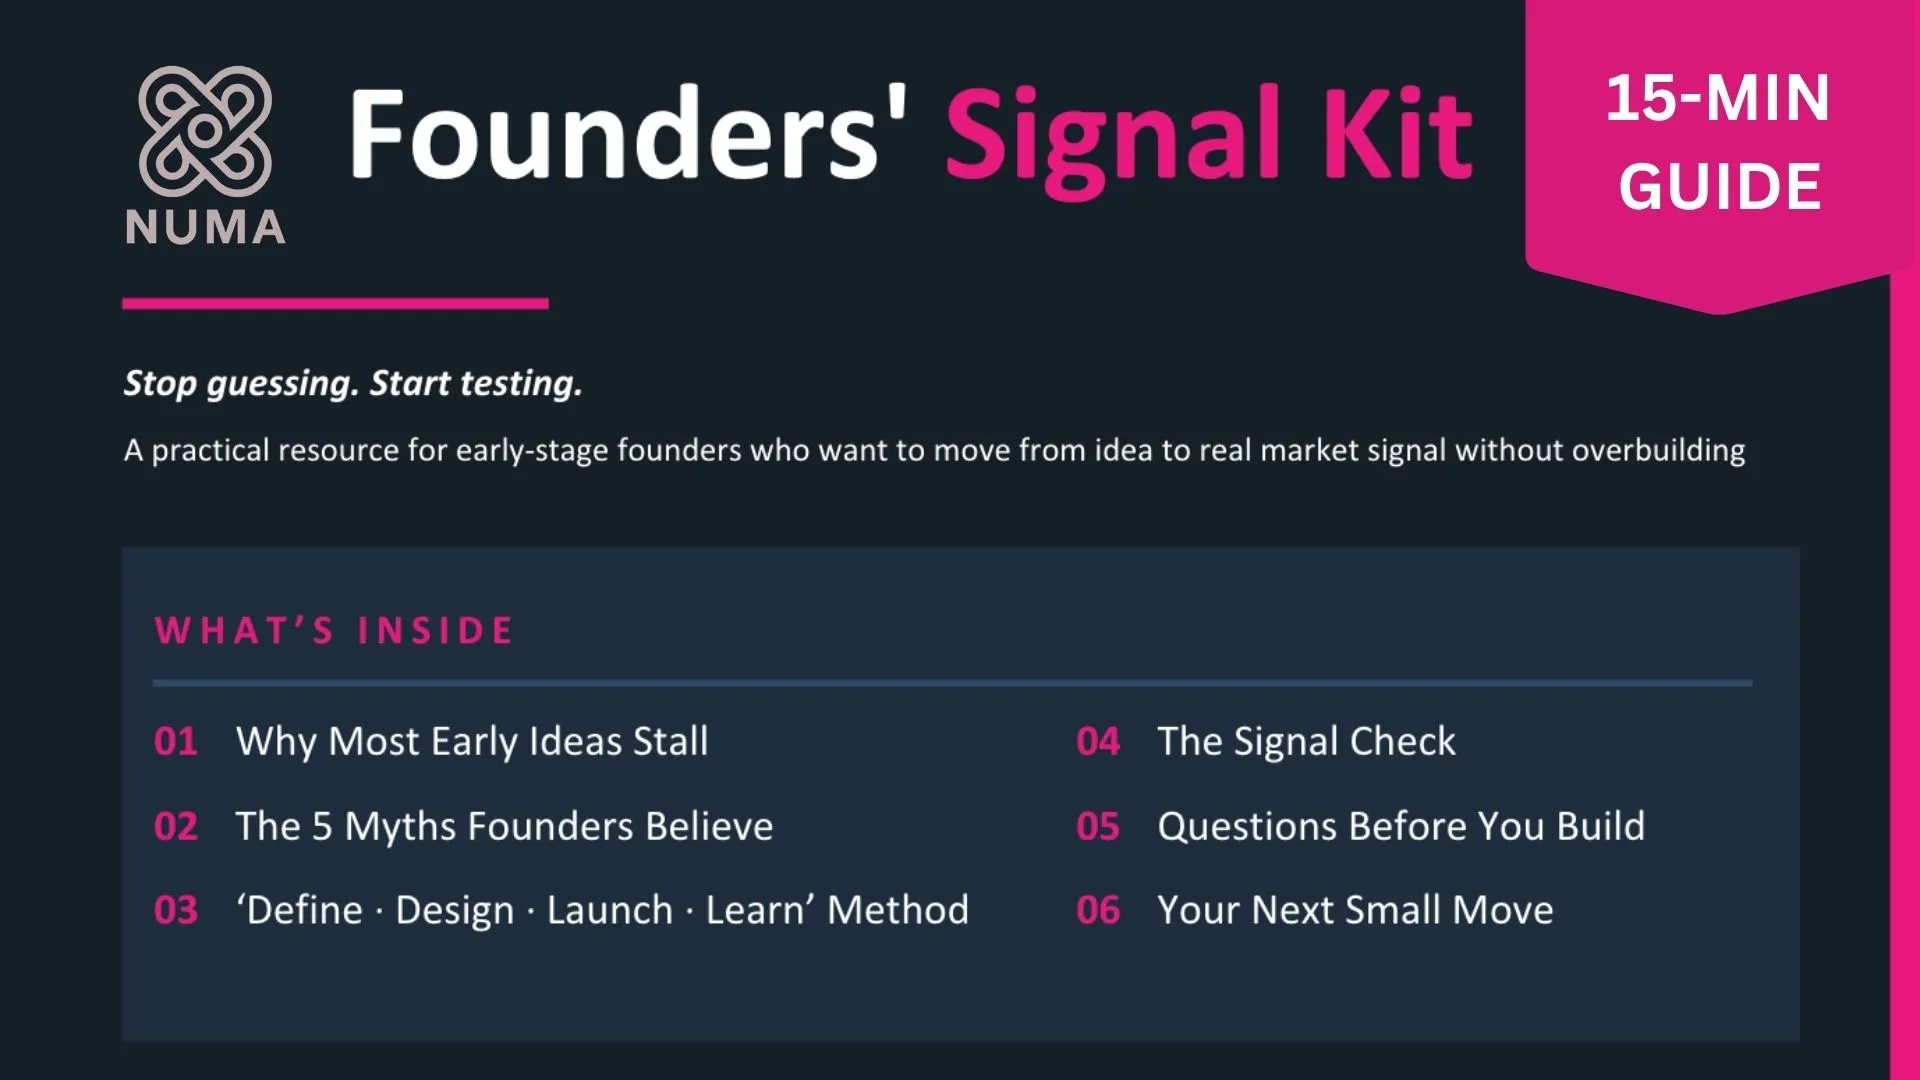Open 'The Signal Check' section
The height and width of the screenshot is (1080, 1920).
tap(1306, 742)
